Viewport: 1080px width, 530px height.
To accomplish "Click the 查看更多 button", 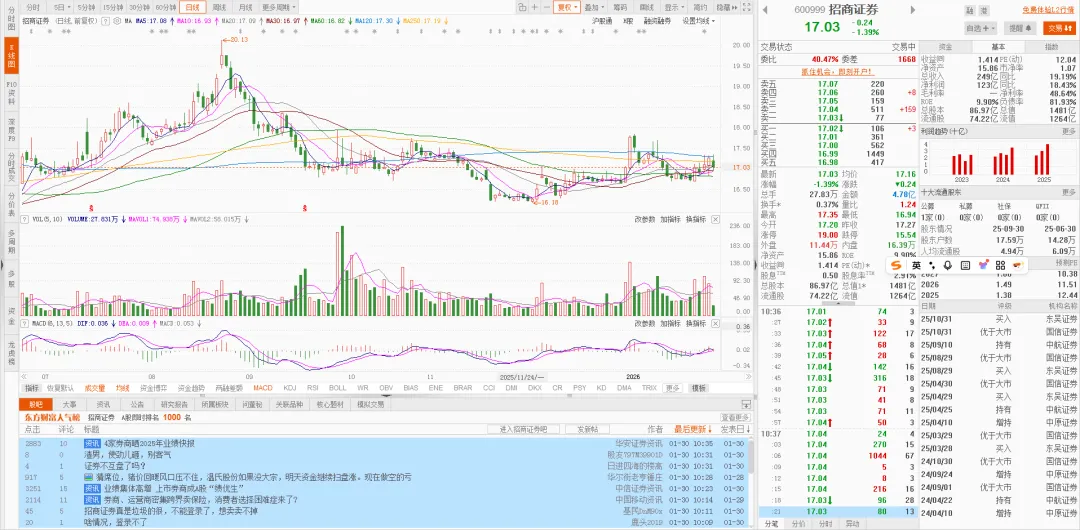I will coord(735,417).
